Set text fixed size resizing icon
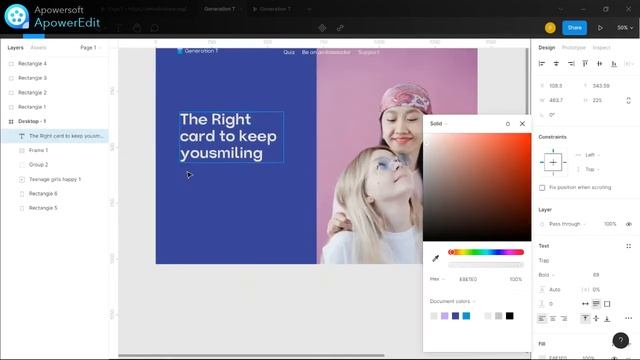 point(607,304)
